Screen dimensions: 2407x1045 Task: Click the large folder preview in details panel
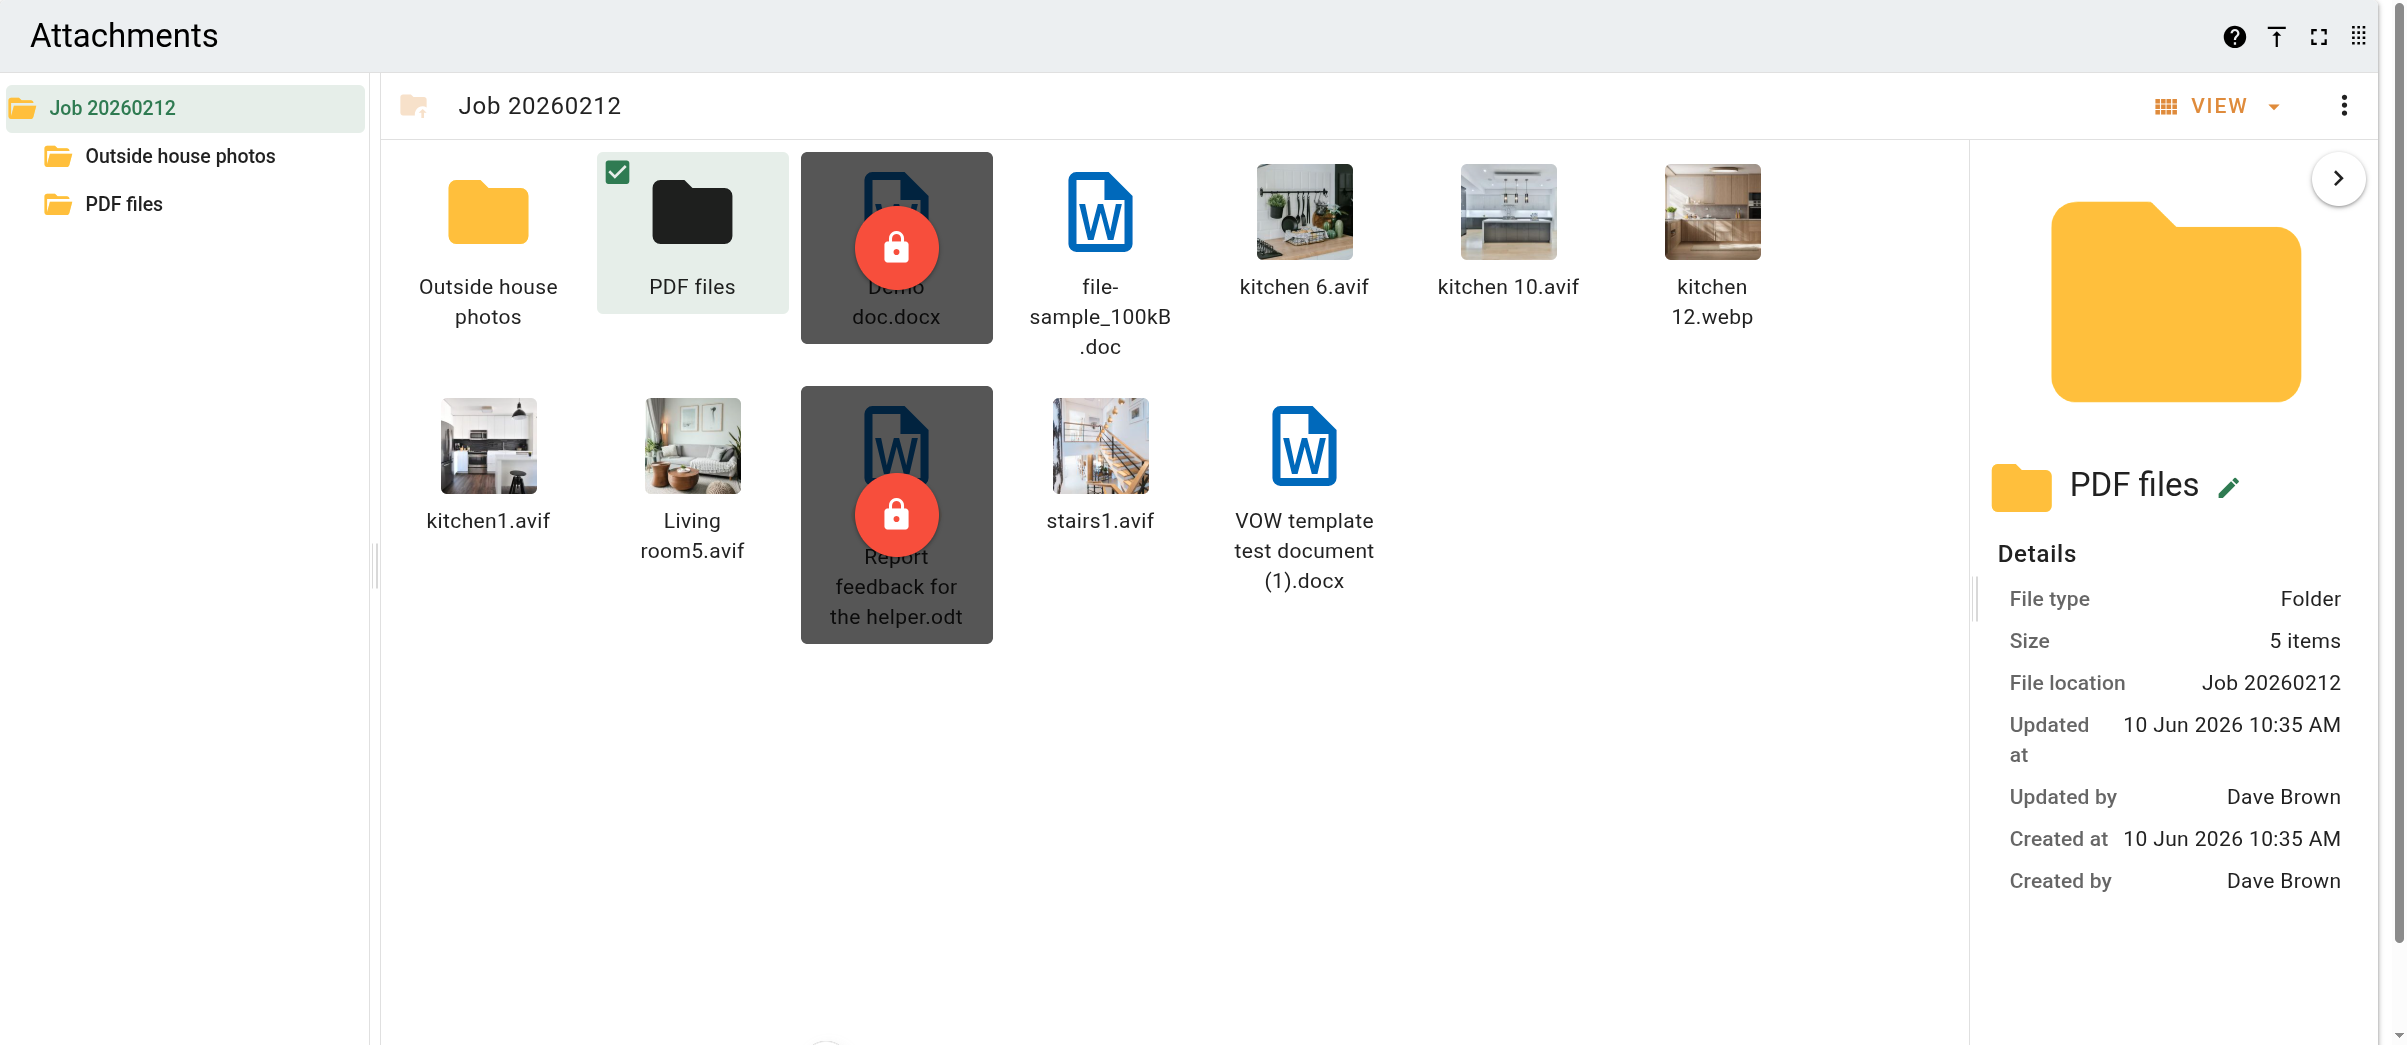(2176, 302)
